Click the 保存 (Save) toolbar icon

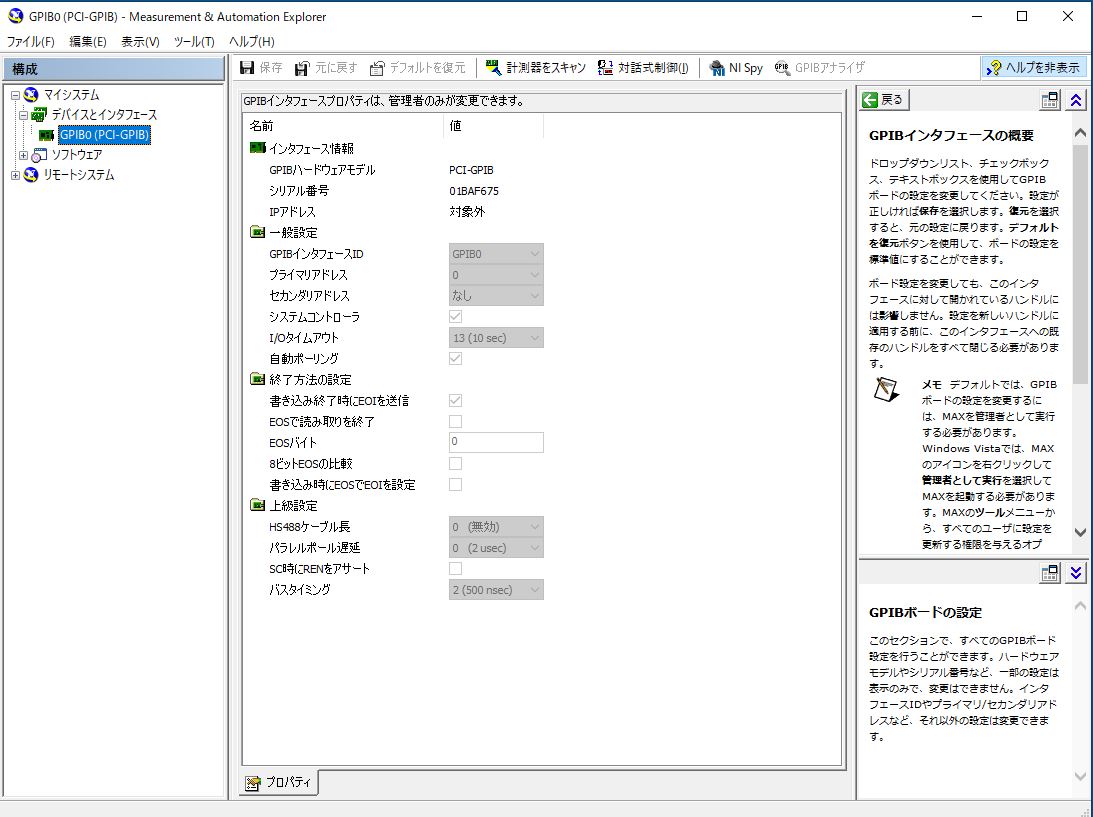247,68
